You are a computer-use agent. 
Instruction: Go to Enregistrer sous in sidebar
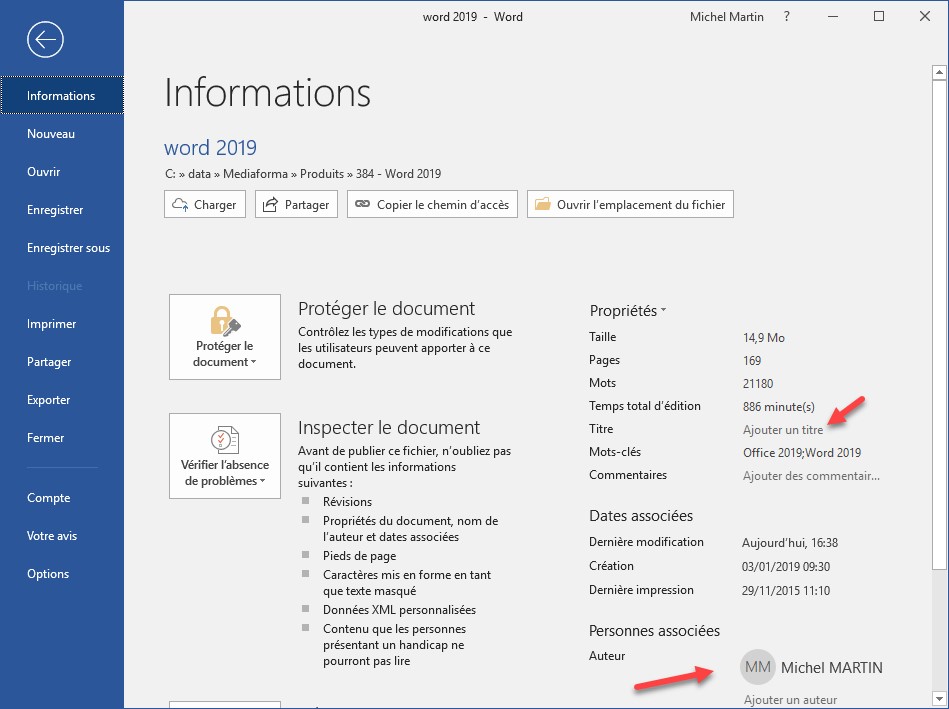tap(68, 248)
